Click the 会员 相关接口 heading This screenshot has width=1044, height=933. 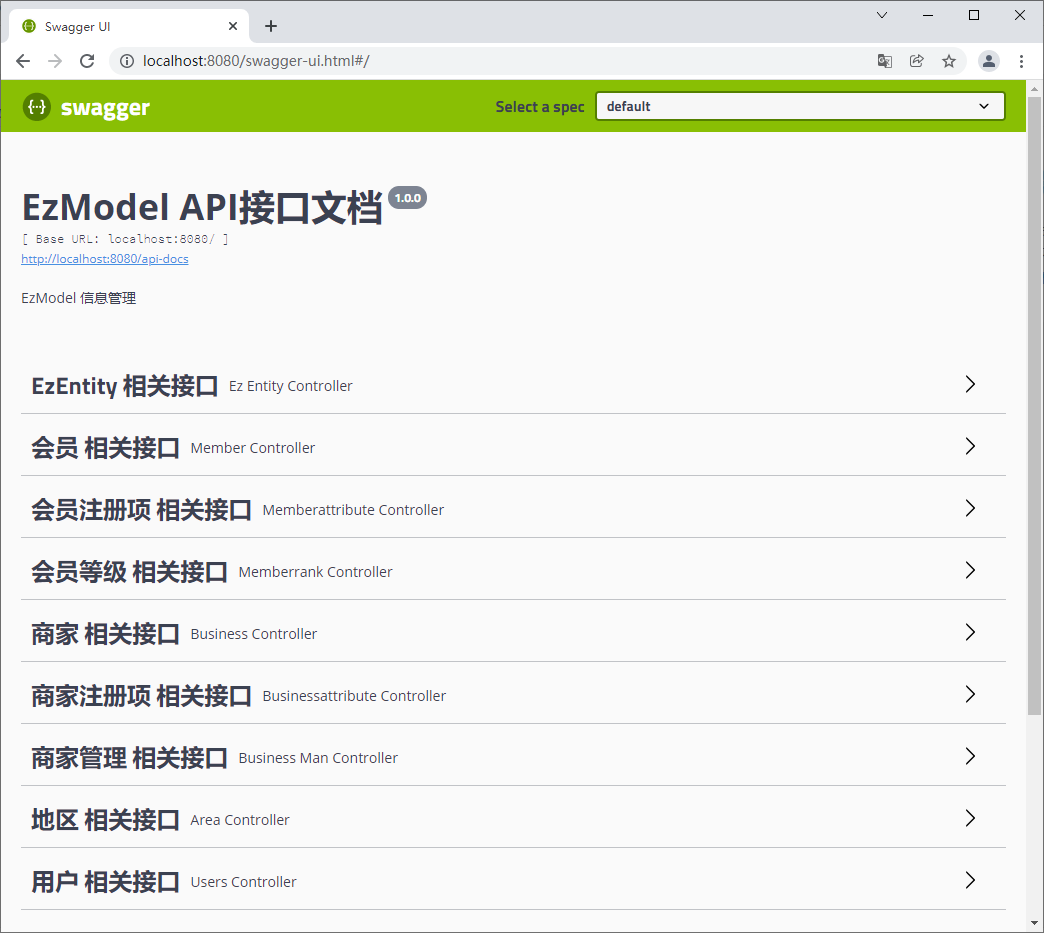[x=105, y=448]
